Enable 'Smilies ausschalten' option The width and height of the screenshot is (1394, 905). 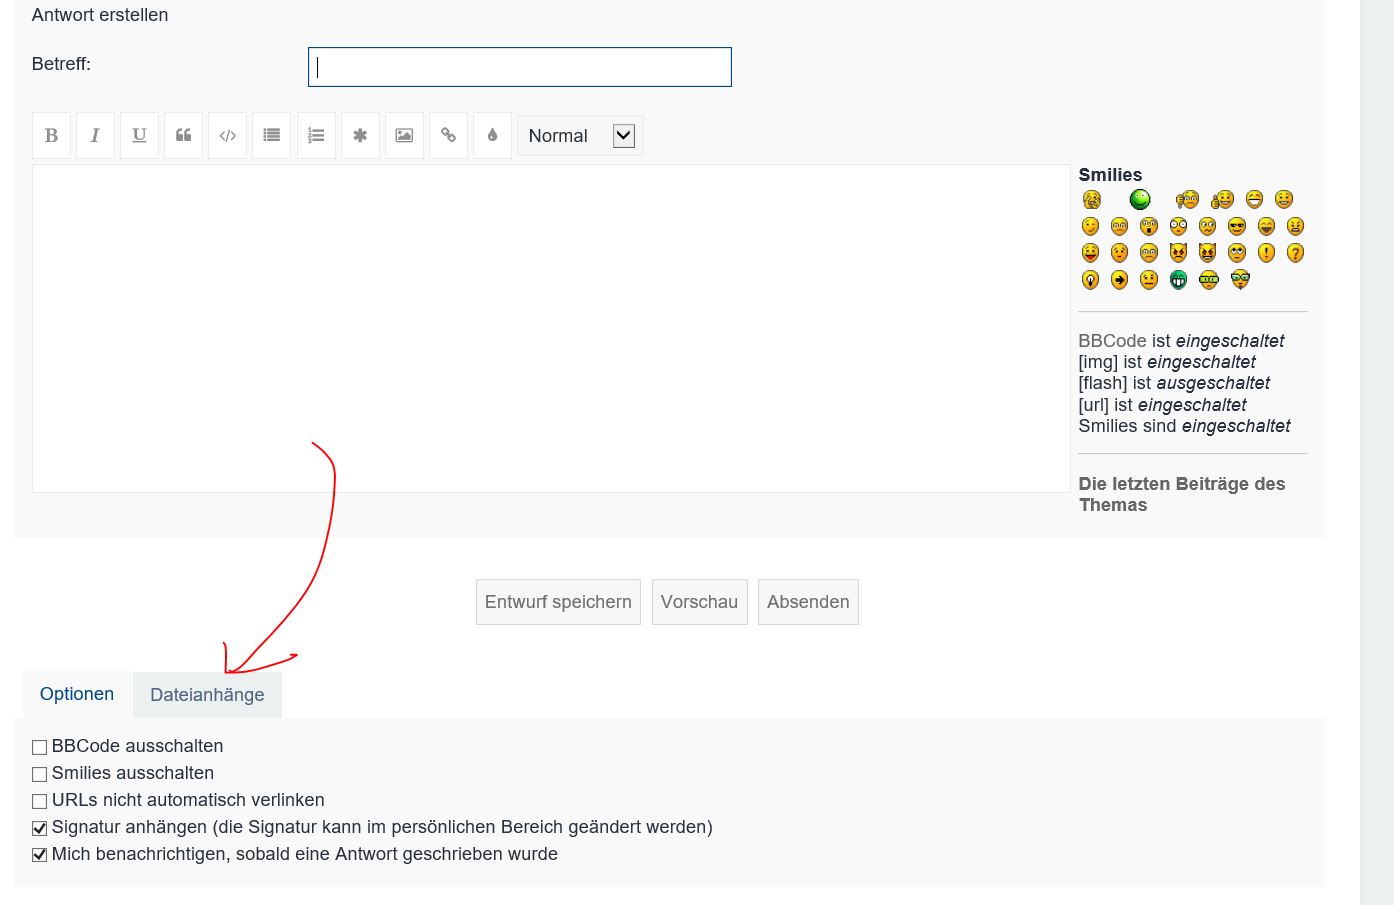tap(40, 774)
